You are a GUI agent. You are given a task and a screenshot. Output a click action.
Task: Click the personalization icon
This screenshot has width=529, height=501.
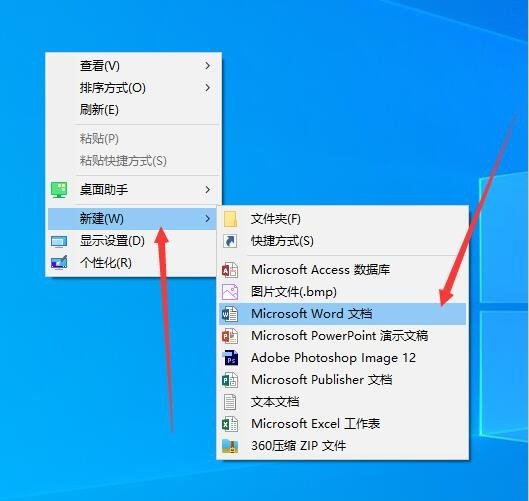(59, 263)
